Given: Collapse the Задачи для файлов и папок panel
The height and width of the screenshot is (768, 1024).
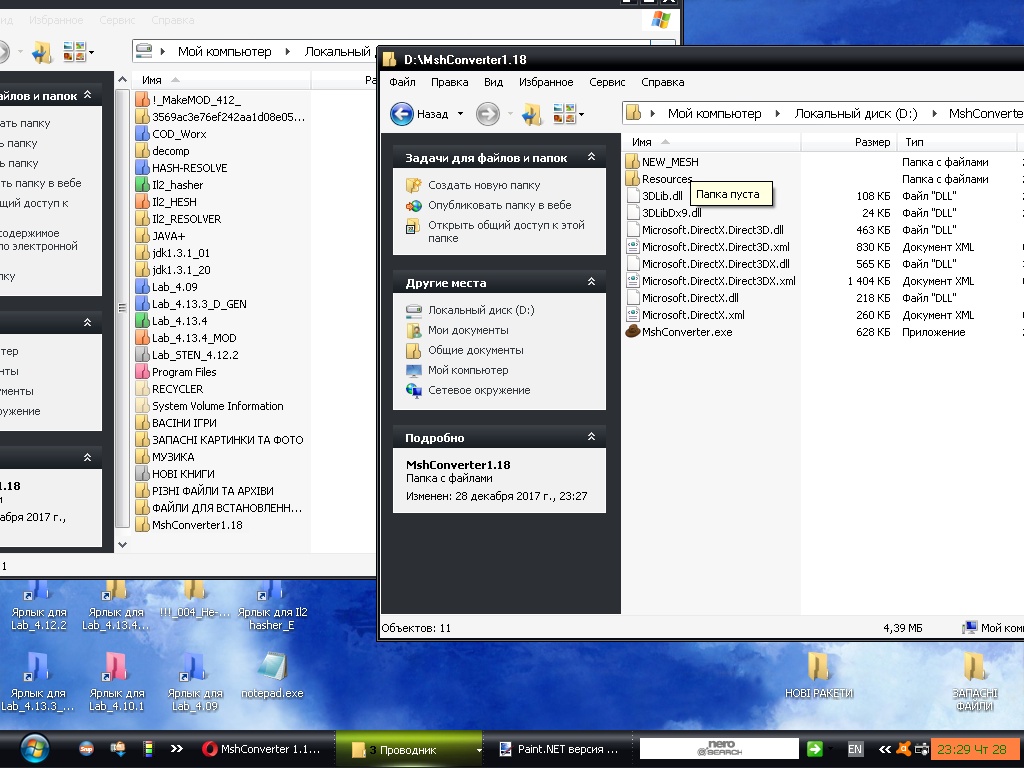Looking at the screenshot, I should 591,157.
